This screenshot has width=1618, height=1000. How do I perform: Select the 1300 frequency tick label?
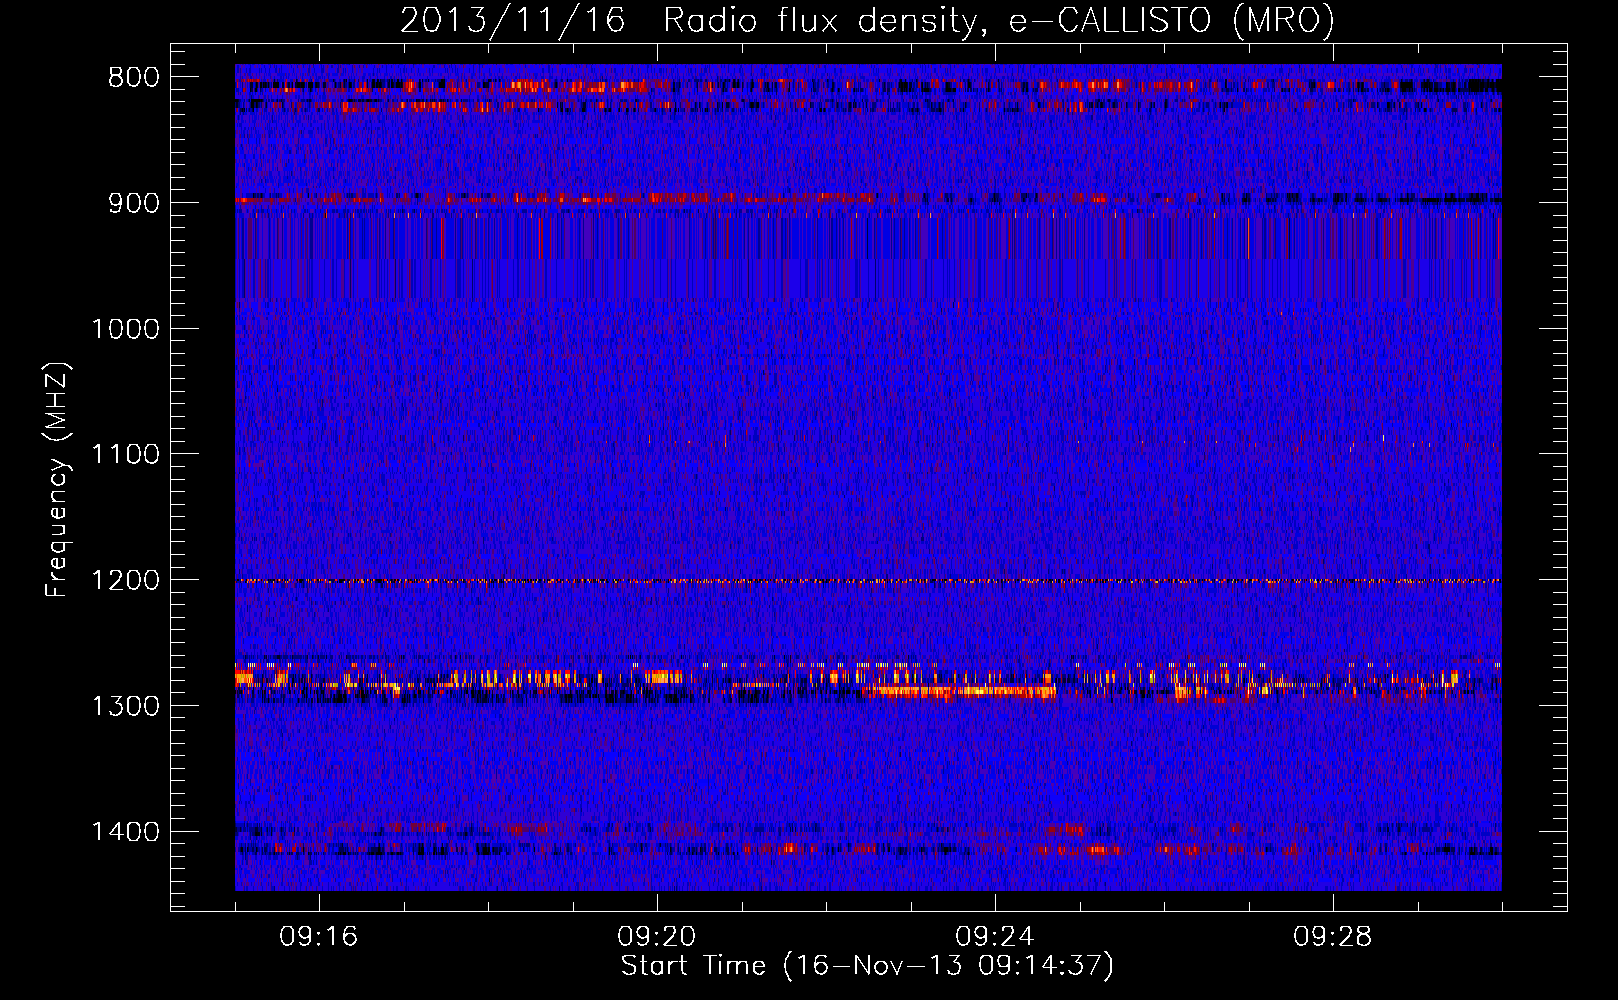tap(125, 706)
